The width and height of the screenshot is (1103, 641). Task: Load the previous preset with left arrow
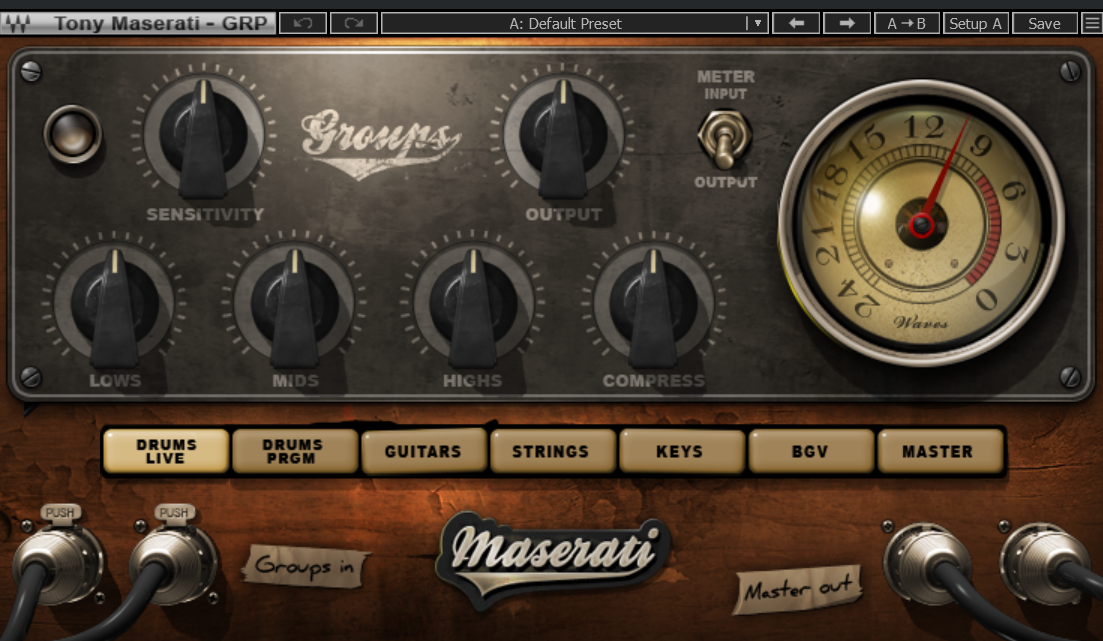click(796, 23)
